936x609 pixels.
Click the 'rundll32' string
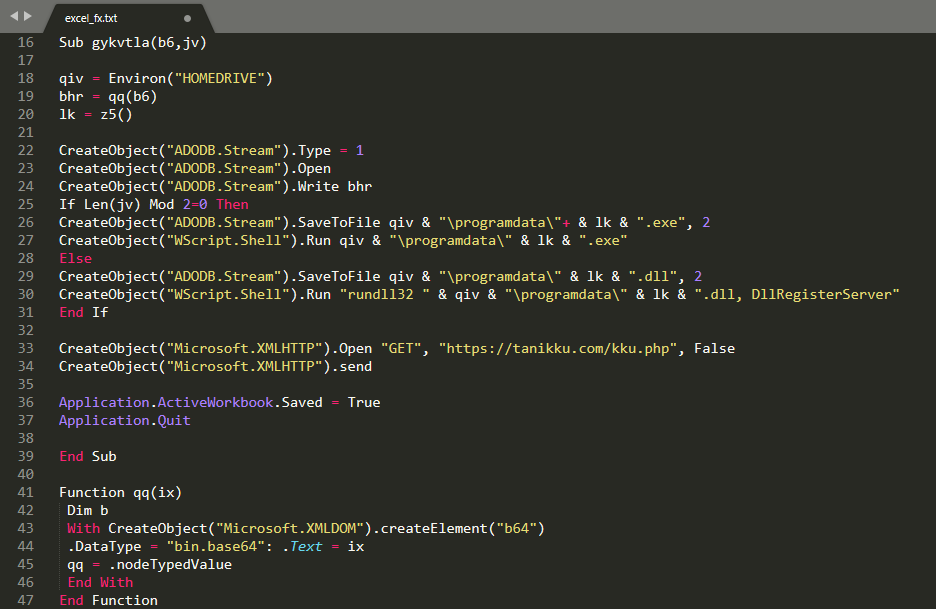tap(384, 294)
